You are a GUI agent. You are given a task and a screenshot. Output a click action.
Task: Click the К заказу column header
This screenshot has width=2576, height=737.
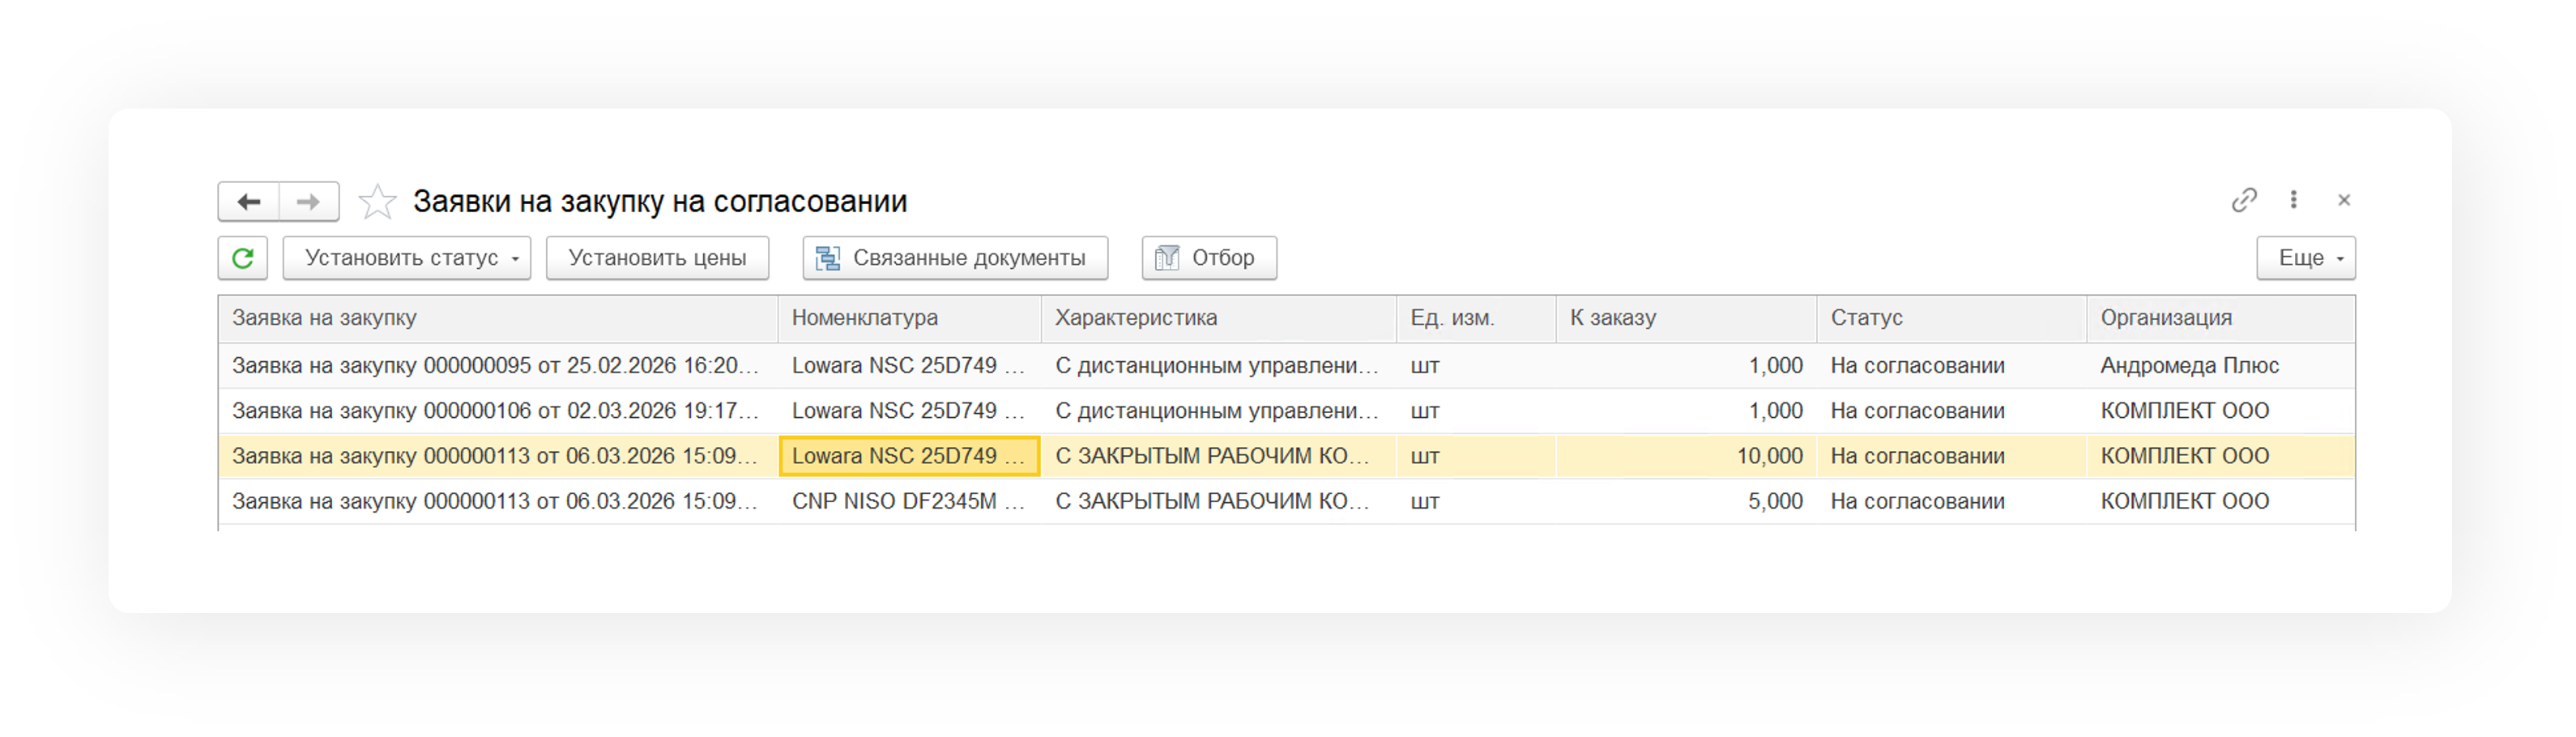click(x=1613, y=318)
